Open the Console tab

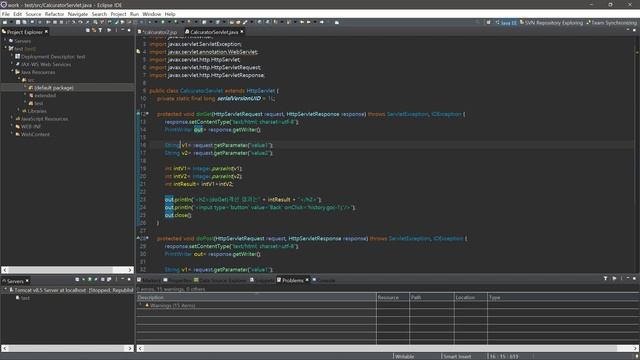point(324,280)
